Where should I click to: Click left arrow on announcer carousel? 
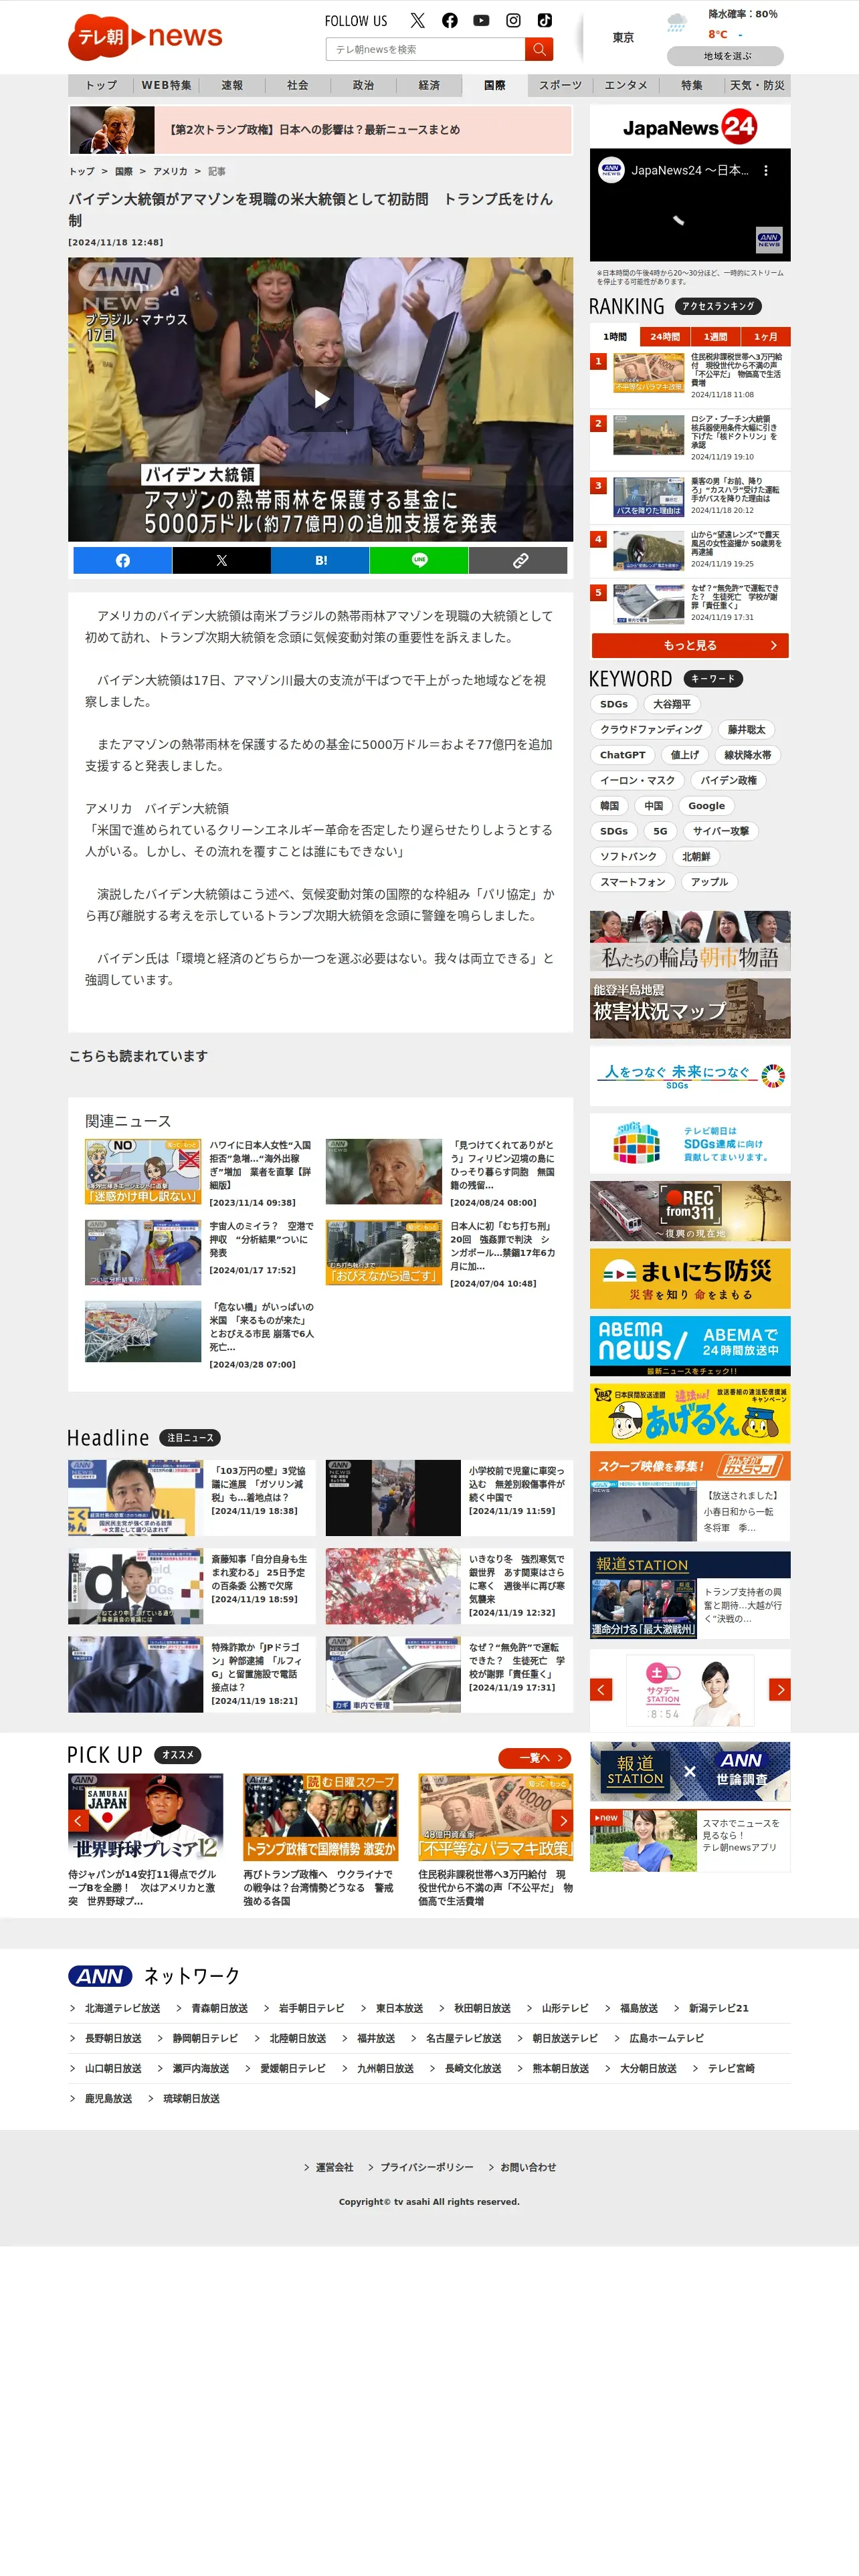click(x=601, y=1689)
